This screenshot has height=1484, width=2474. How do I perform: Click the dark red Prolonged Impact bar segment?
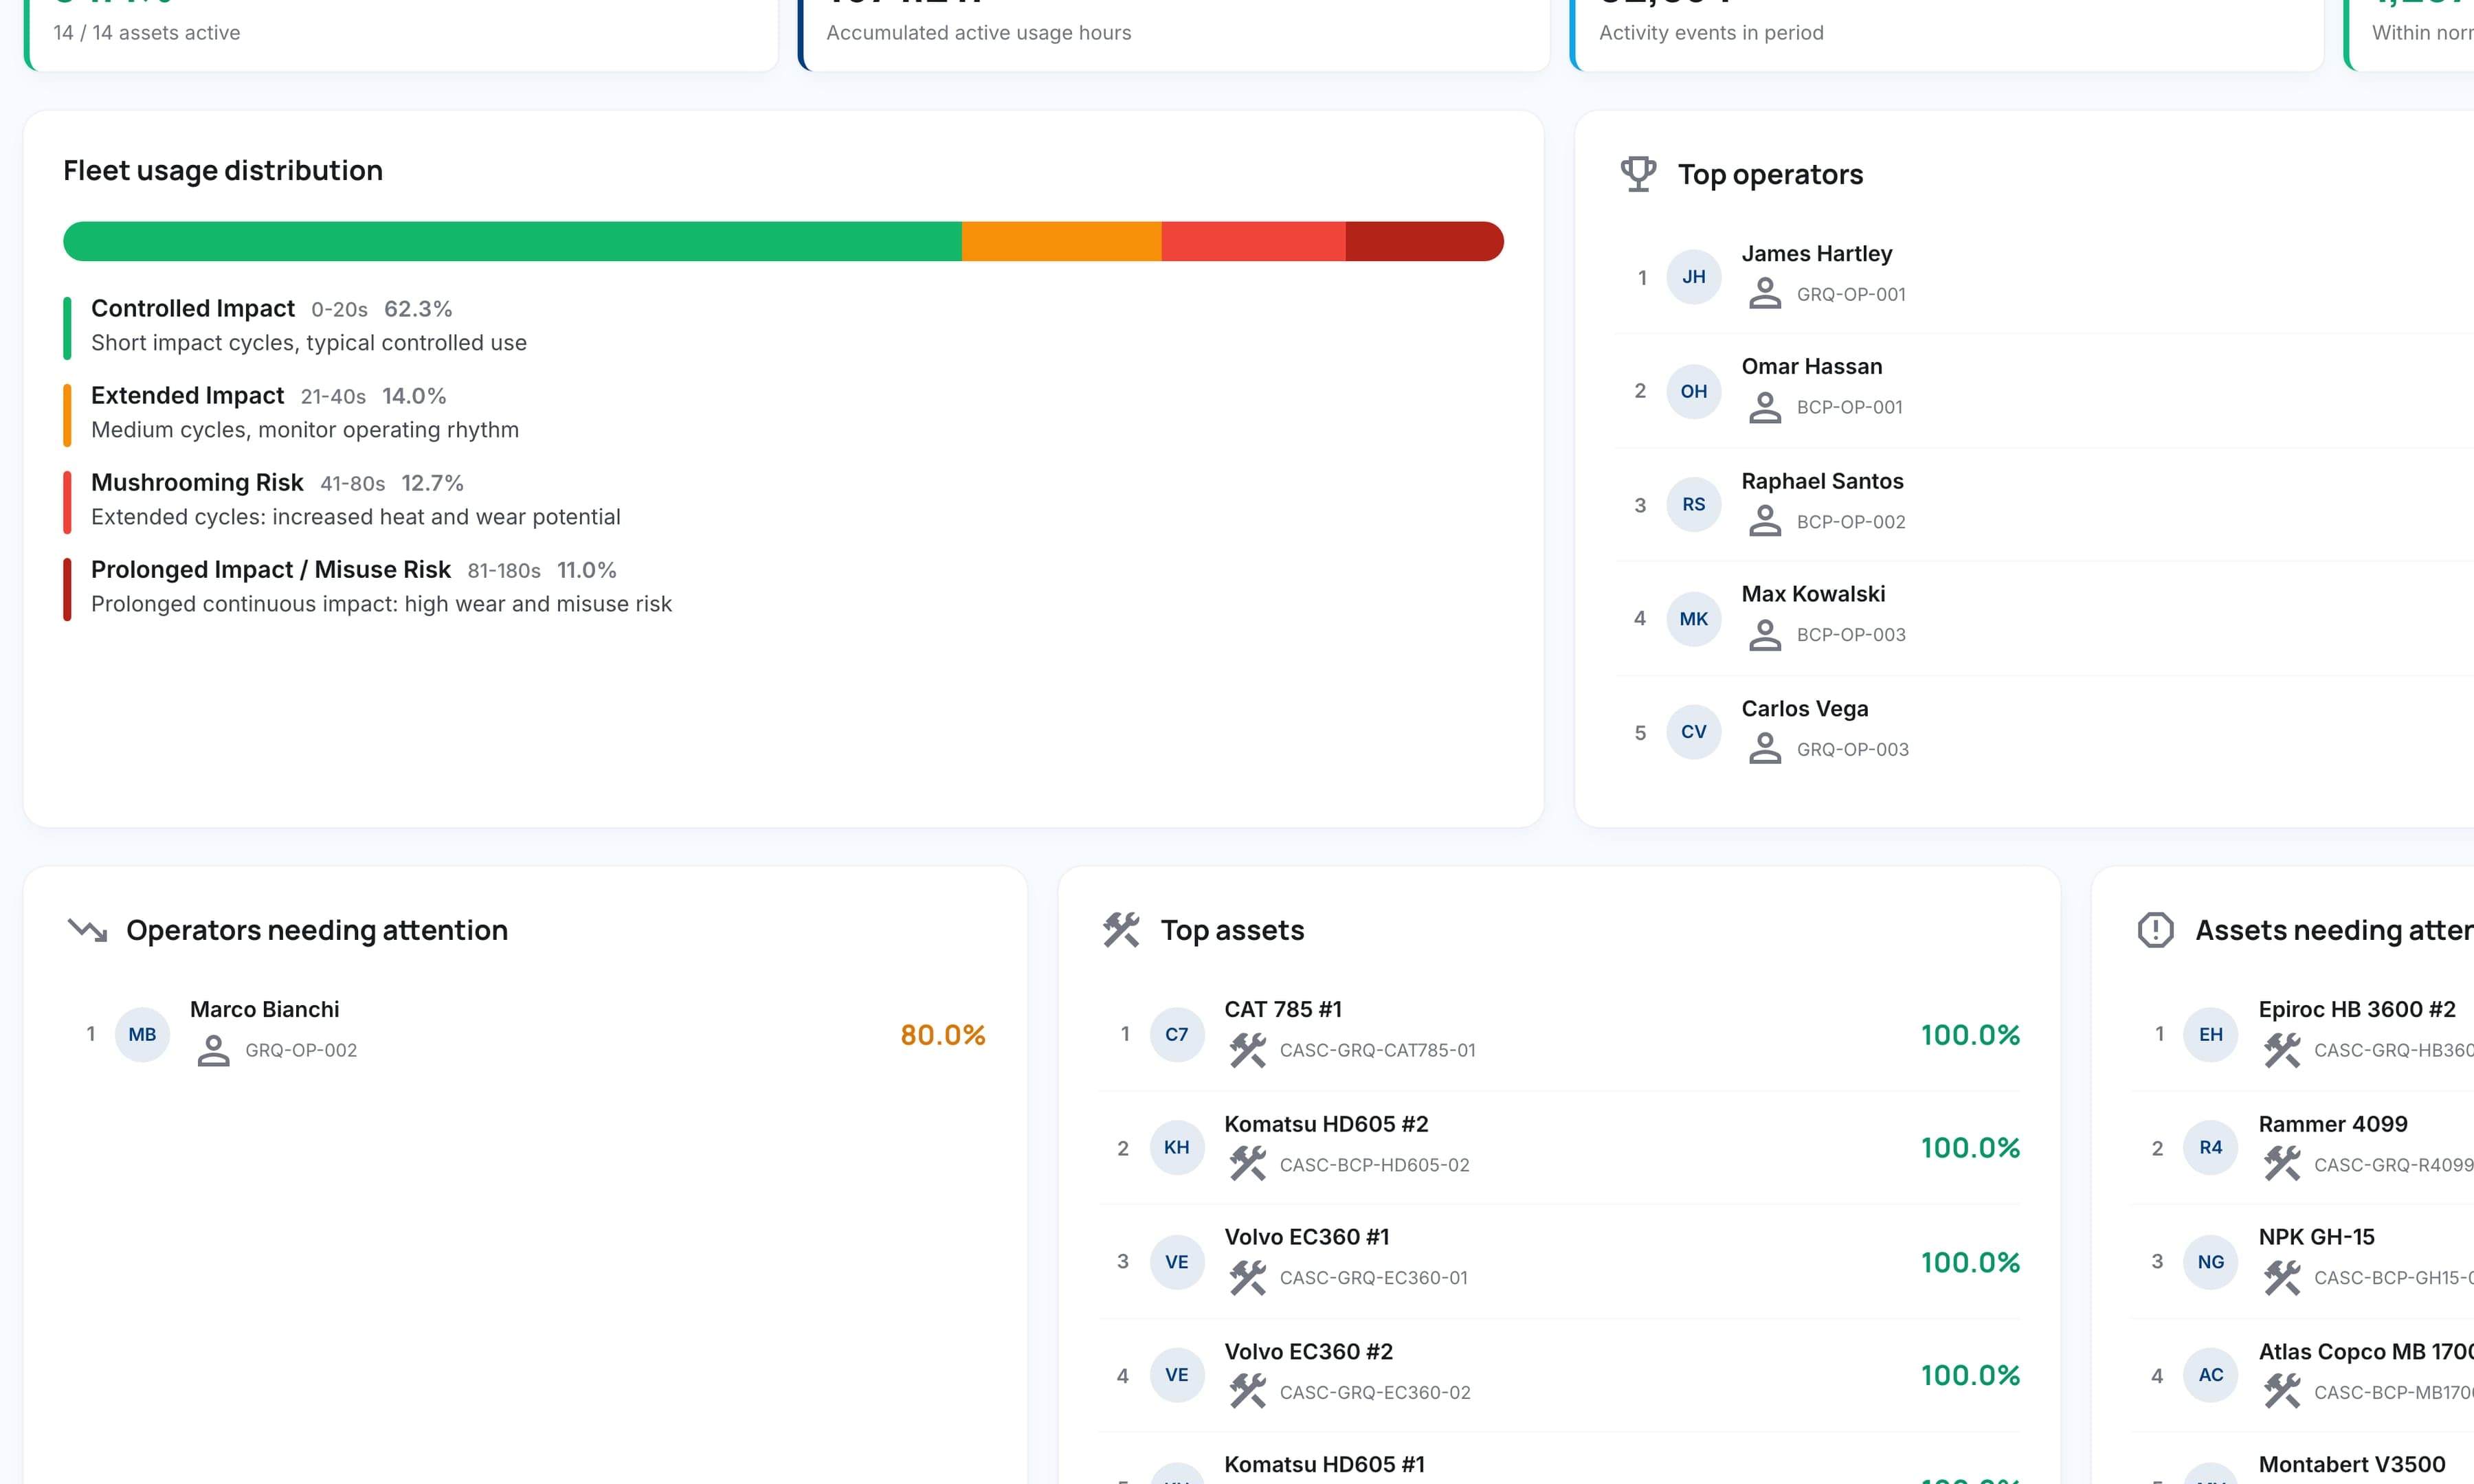pyautogui.click(x=1425, y=241)
